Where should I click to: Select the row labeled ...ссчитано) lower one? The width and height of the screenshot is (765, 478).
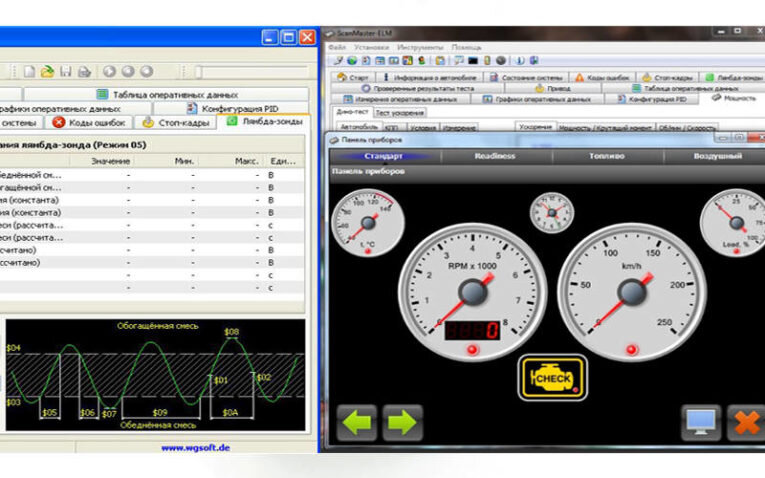click(x=151, y=263)
